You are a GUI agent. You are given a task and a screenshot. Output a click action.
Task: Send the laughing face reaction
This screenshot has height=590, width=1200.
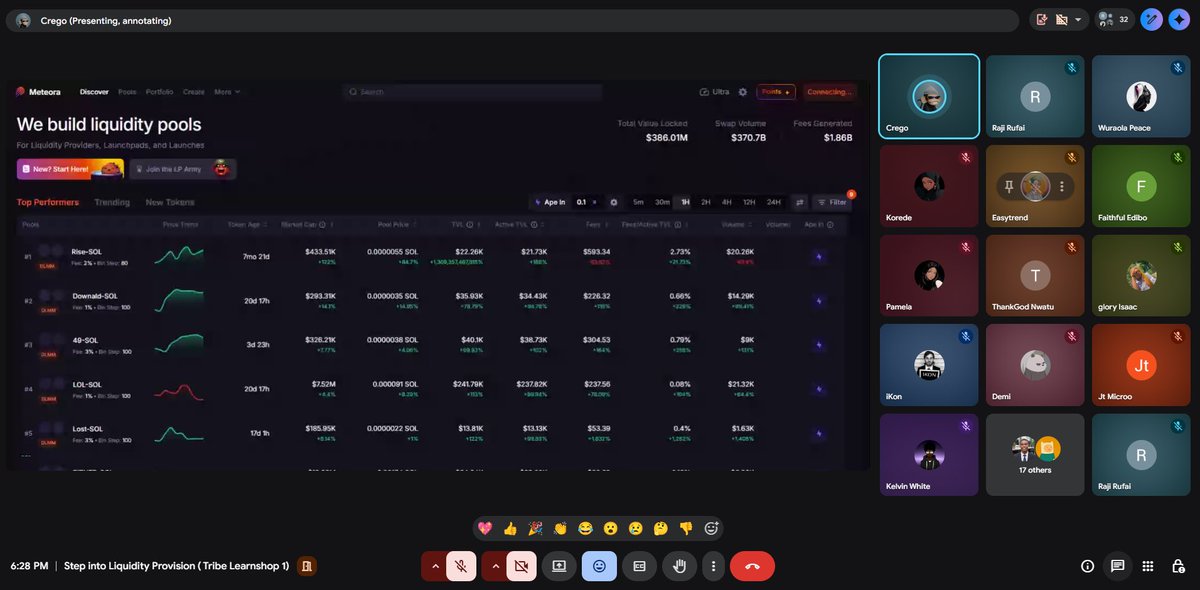[586, 528]
